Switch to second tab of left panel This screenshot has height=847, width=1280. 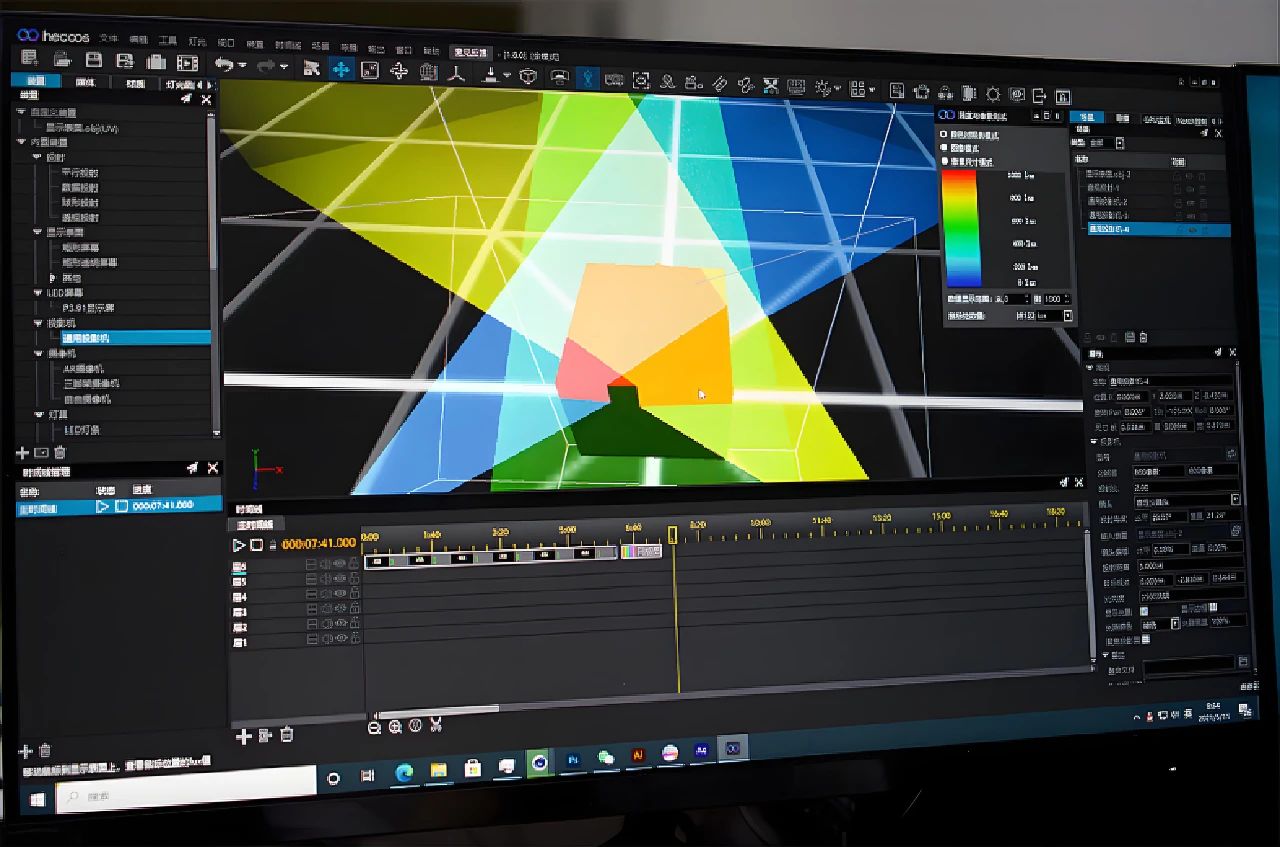(x=85, y=82)
